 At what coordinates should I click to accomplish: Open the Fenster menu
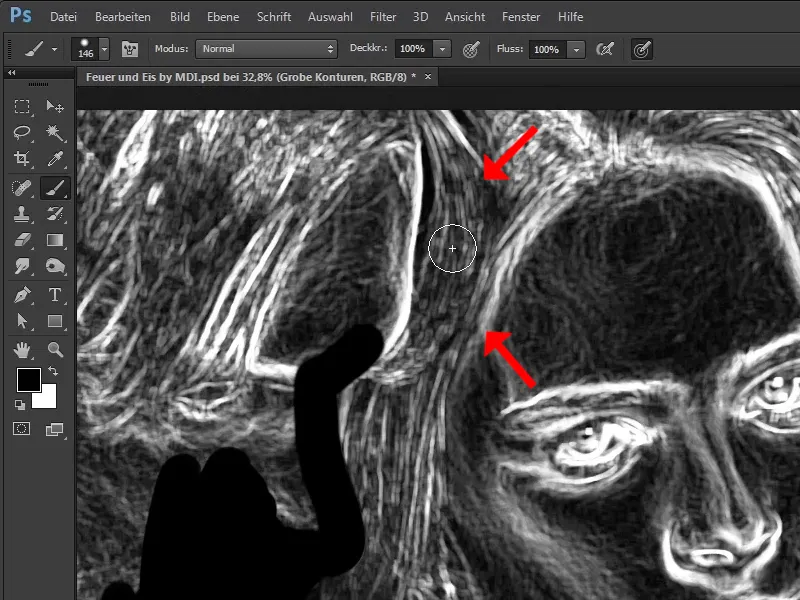[521, 17]
